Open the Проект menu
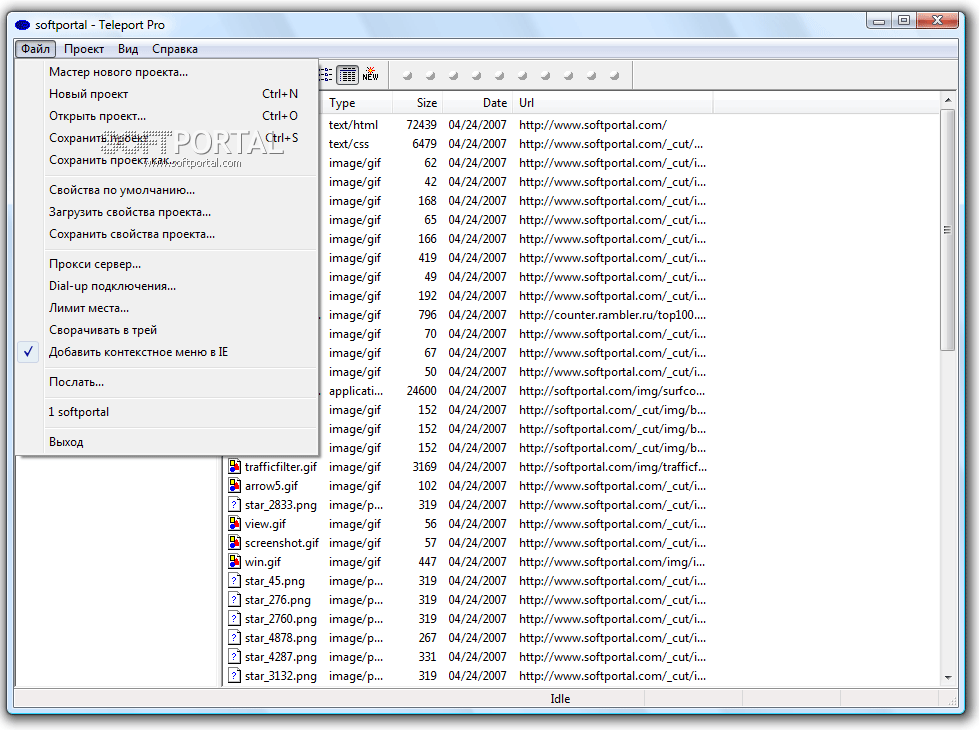Image resolution: width=979 pixels, height=730 pixels. pos(84,49)
